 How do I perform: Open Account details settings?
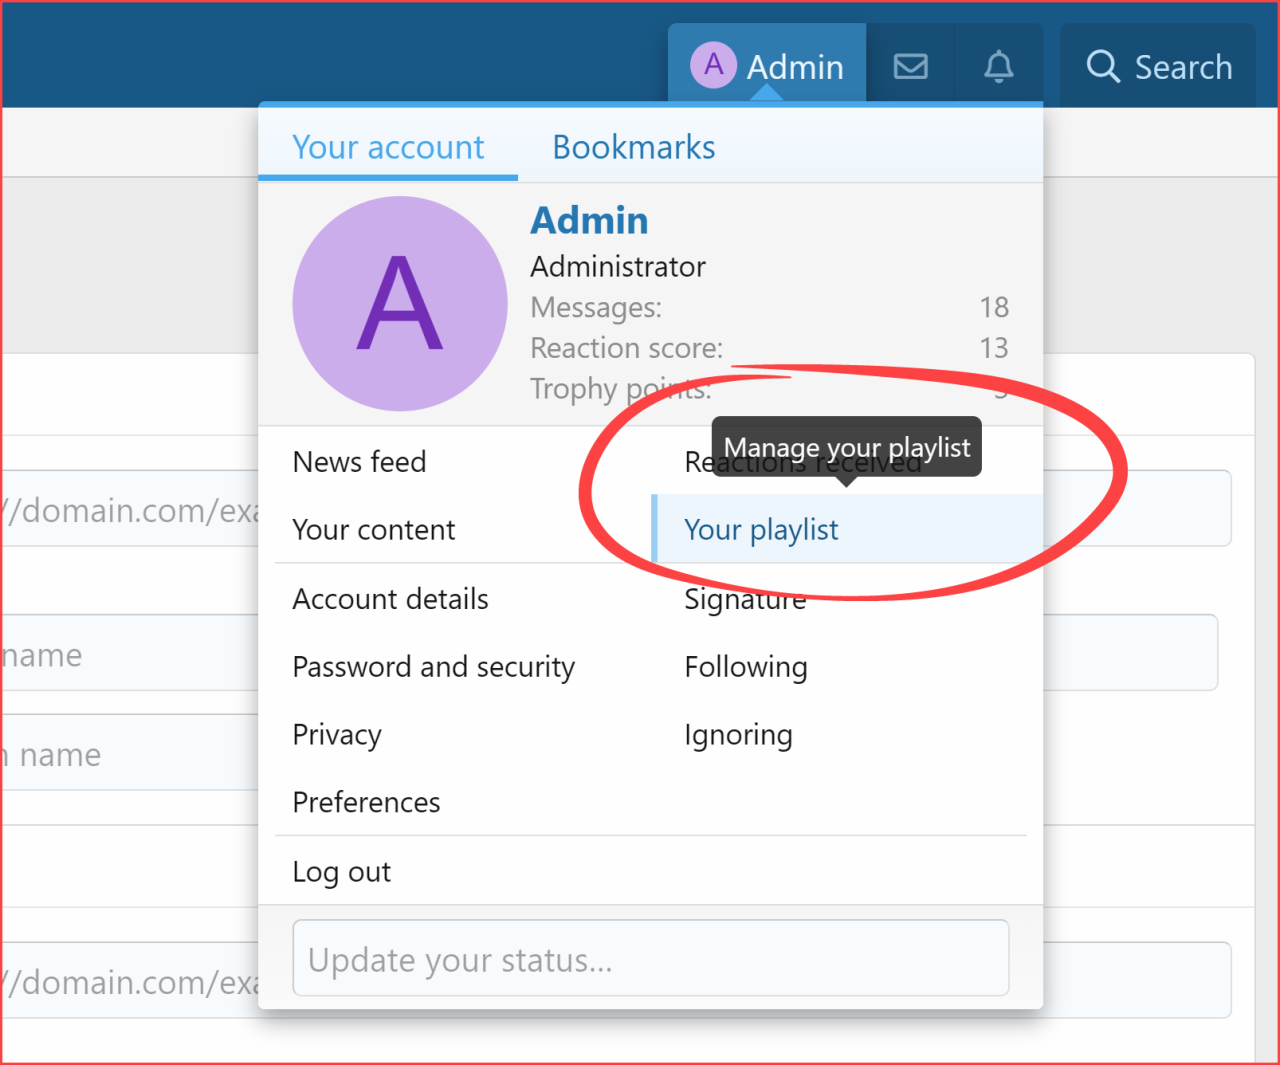390,598
